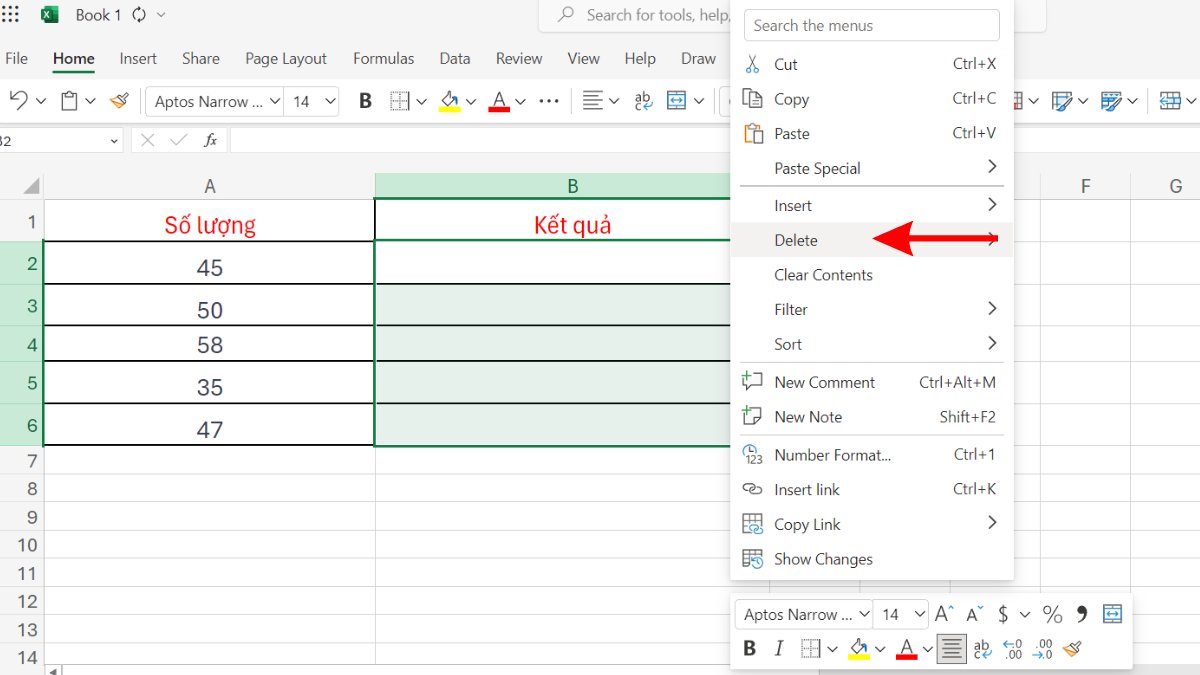
Task: Click Format as Table icon in ribbon
Action: click(1111, 101)
